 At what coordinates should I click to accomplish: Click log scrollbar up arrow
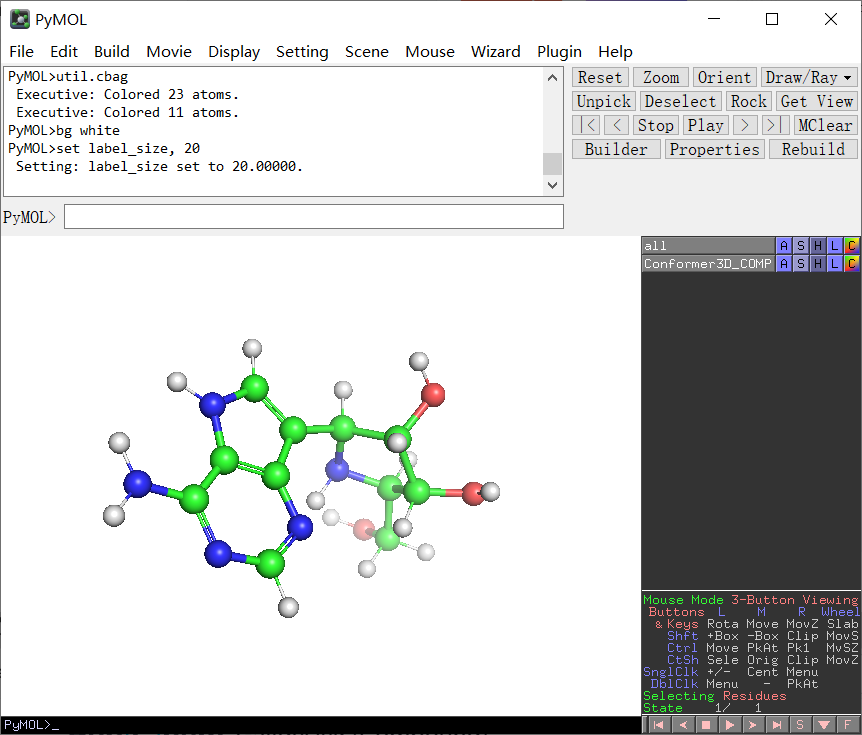click(x=552, y=78)
